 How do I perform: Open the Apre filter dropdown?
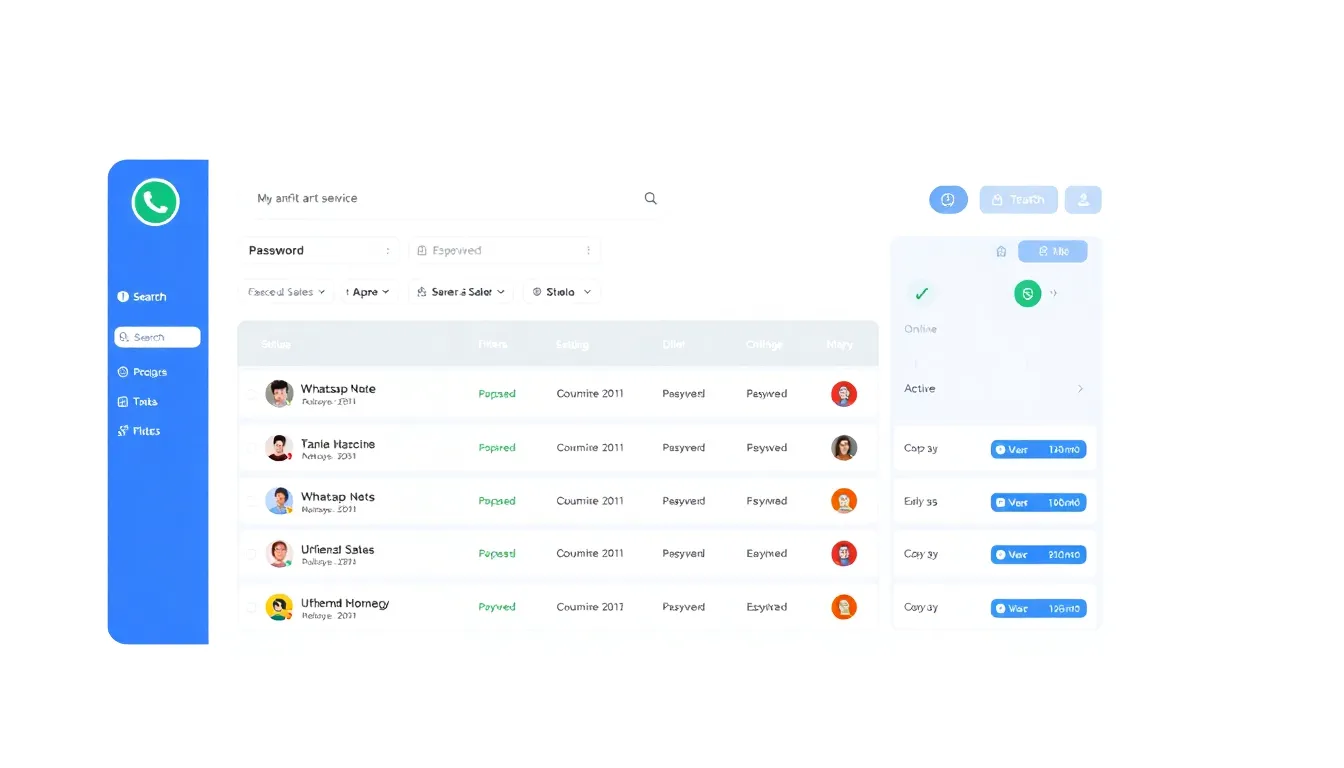(368, 292)
